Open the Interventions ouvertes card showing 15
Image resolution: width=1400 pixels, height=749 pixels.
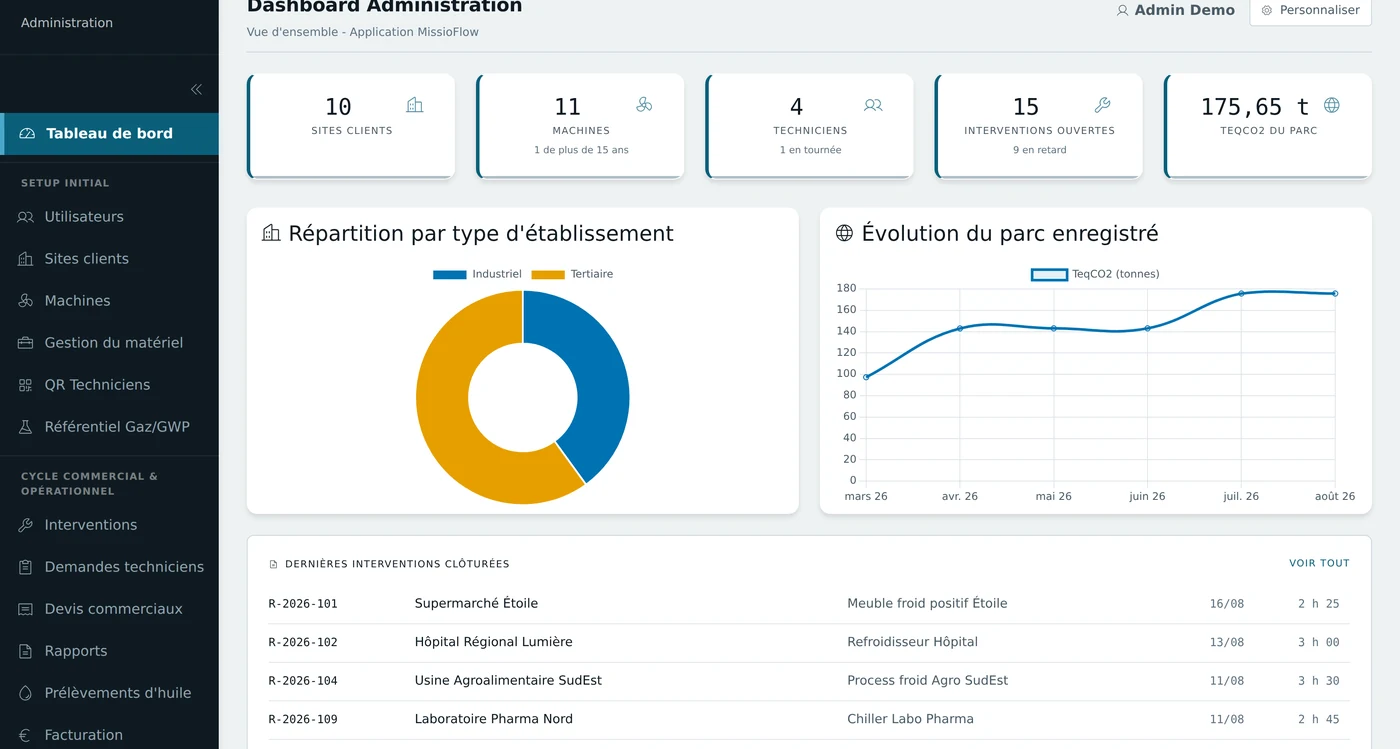pos(1038,126)
